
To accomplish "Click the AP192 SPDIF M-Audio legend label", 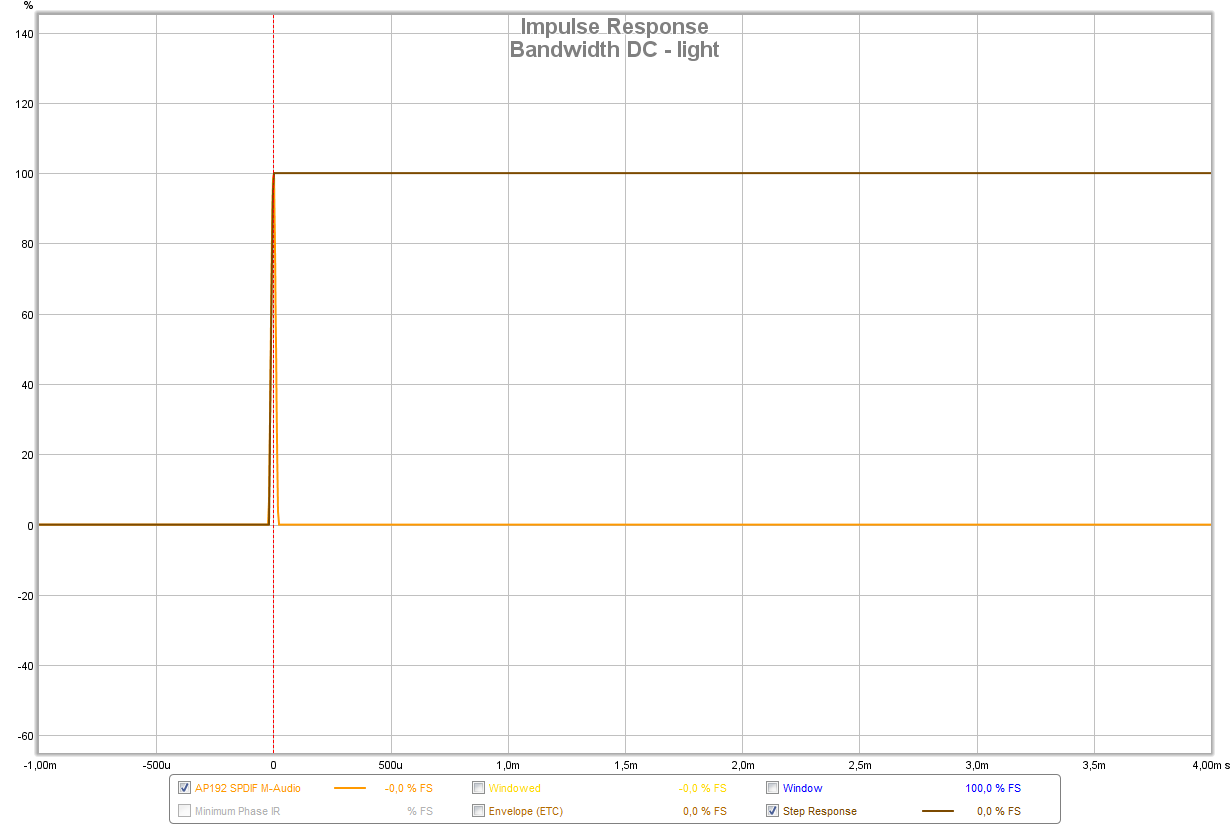I will pos(247,788).
